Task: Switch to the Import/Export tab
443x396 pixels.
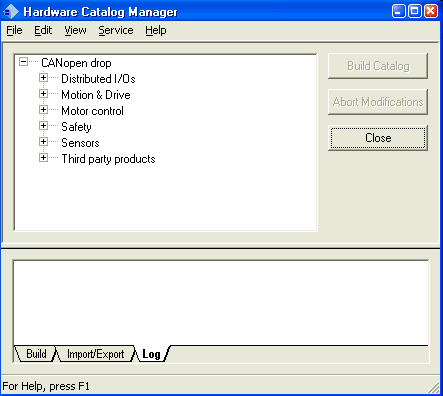Action: (95, 354)
